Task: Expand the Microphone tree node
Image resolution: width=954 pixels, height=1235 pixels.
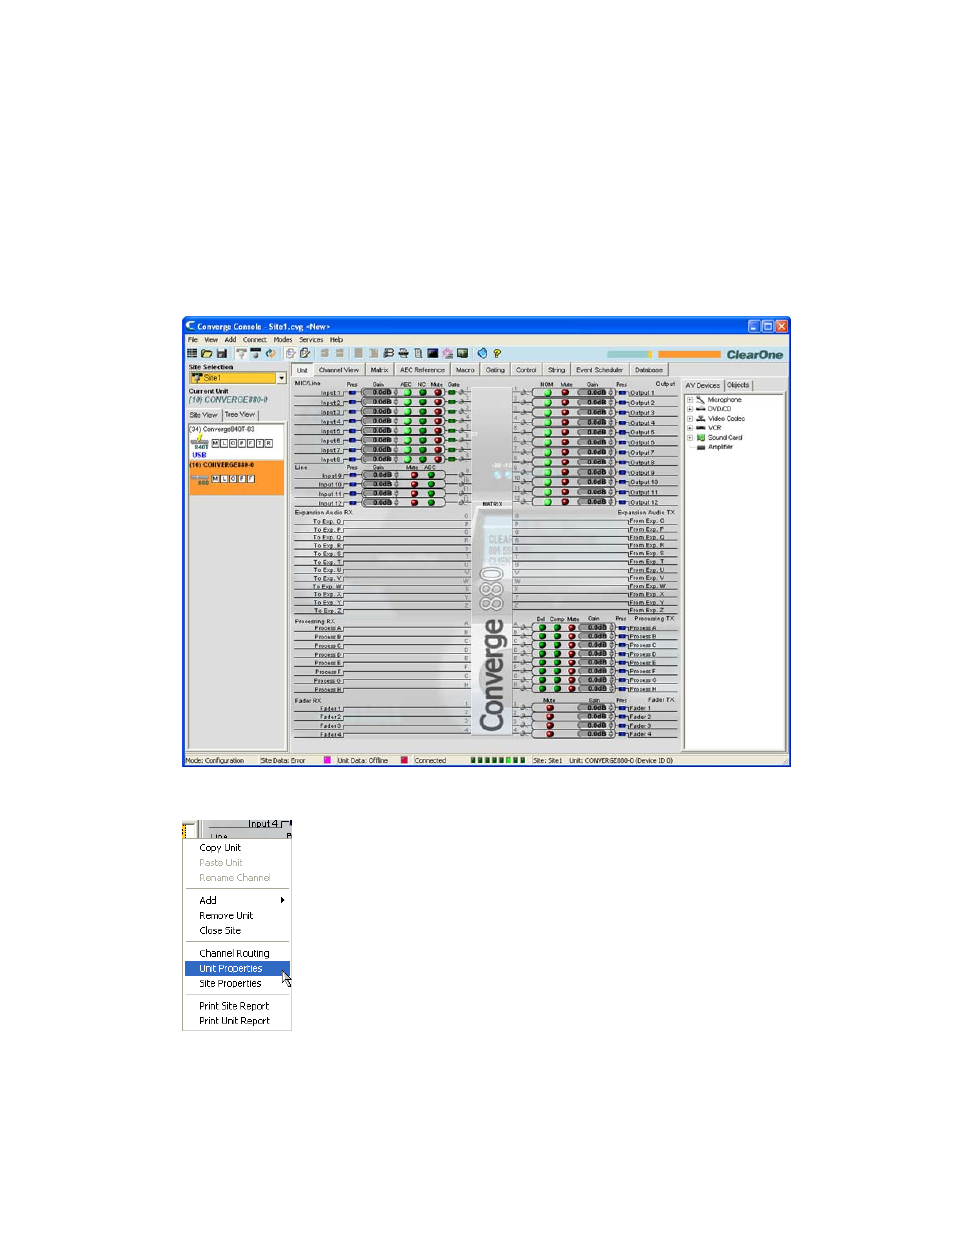Action: pos(689,400)
